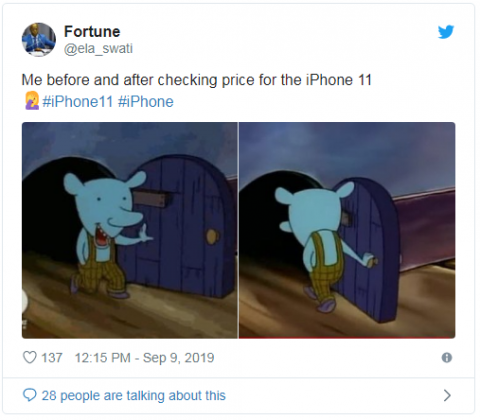480x420 pixels.
Task: View the left meme image of smiling elephant
Action: pyautogui.click(x=130, y=230)
